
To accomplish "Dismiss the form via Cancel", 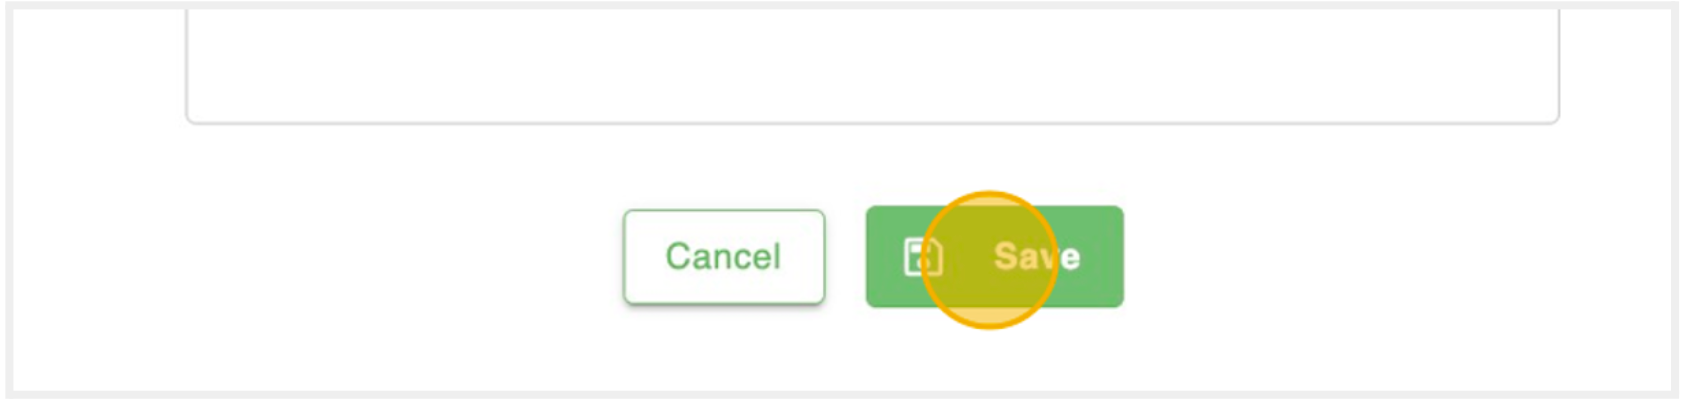I will coord(723,257).
